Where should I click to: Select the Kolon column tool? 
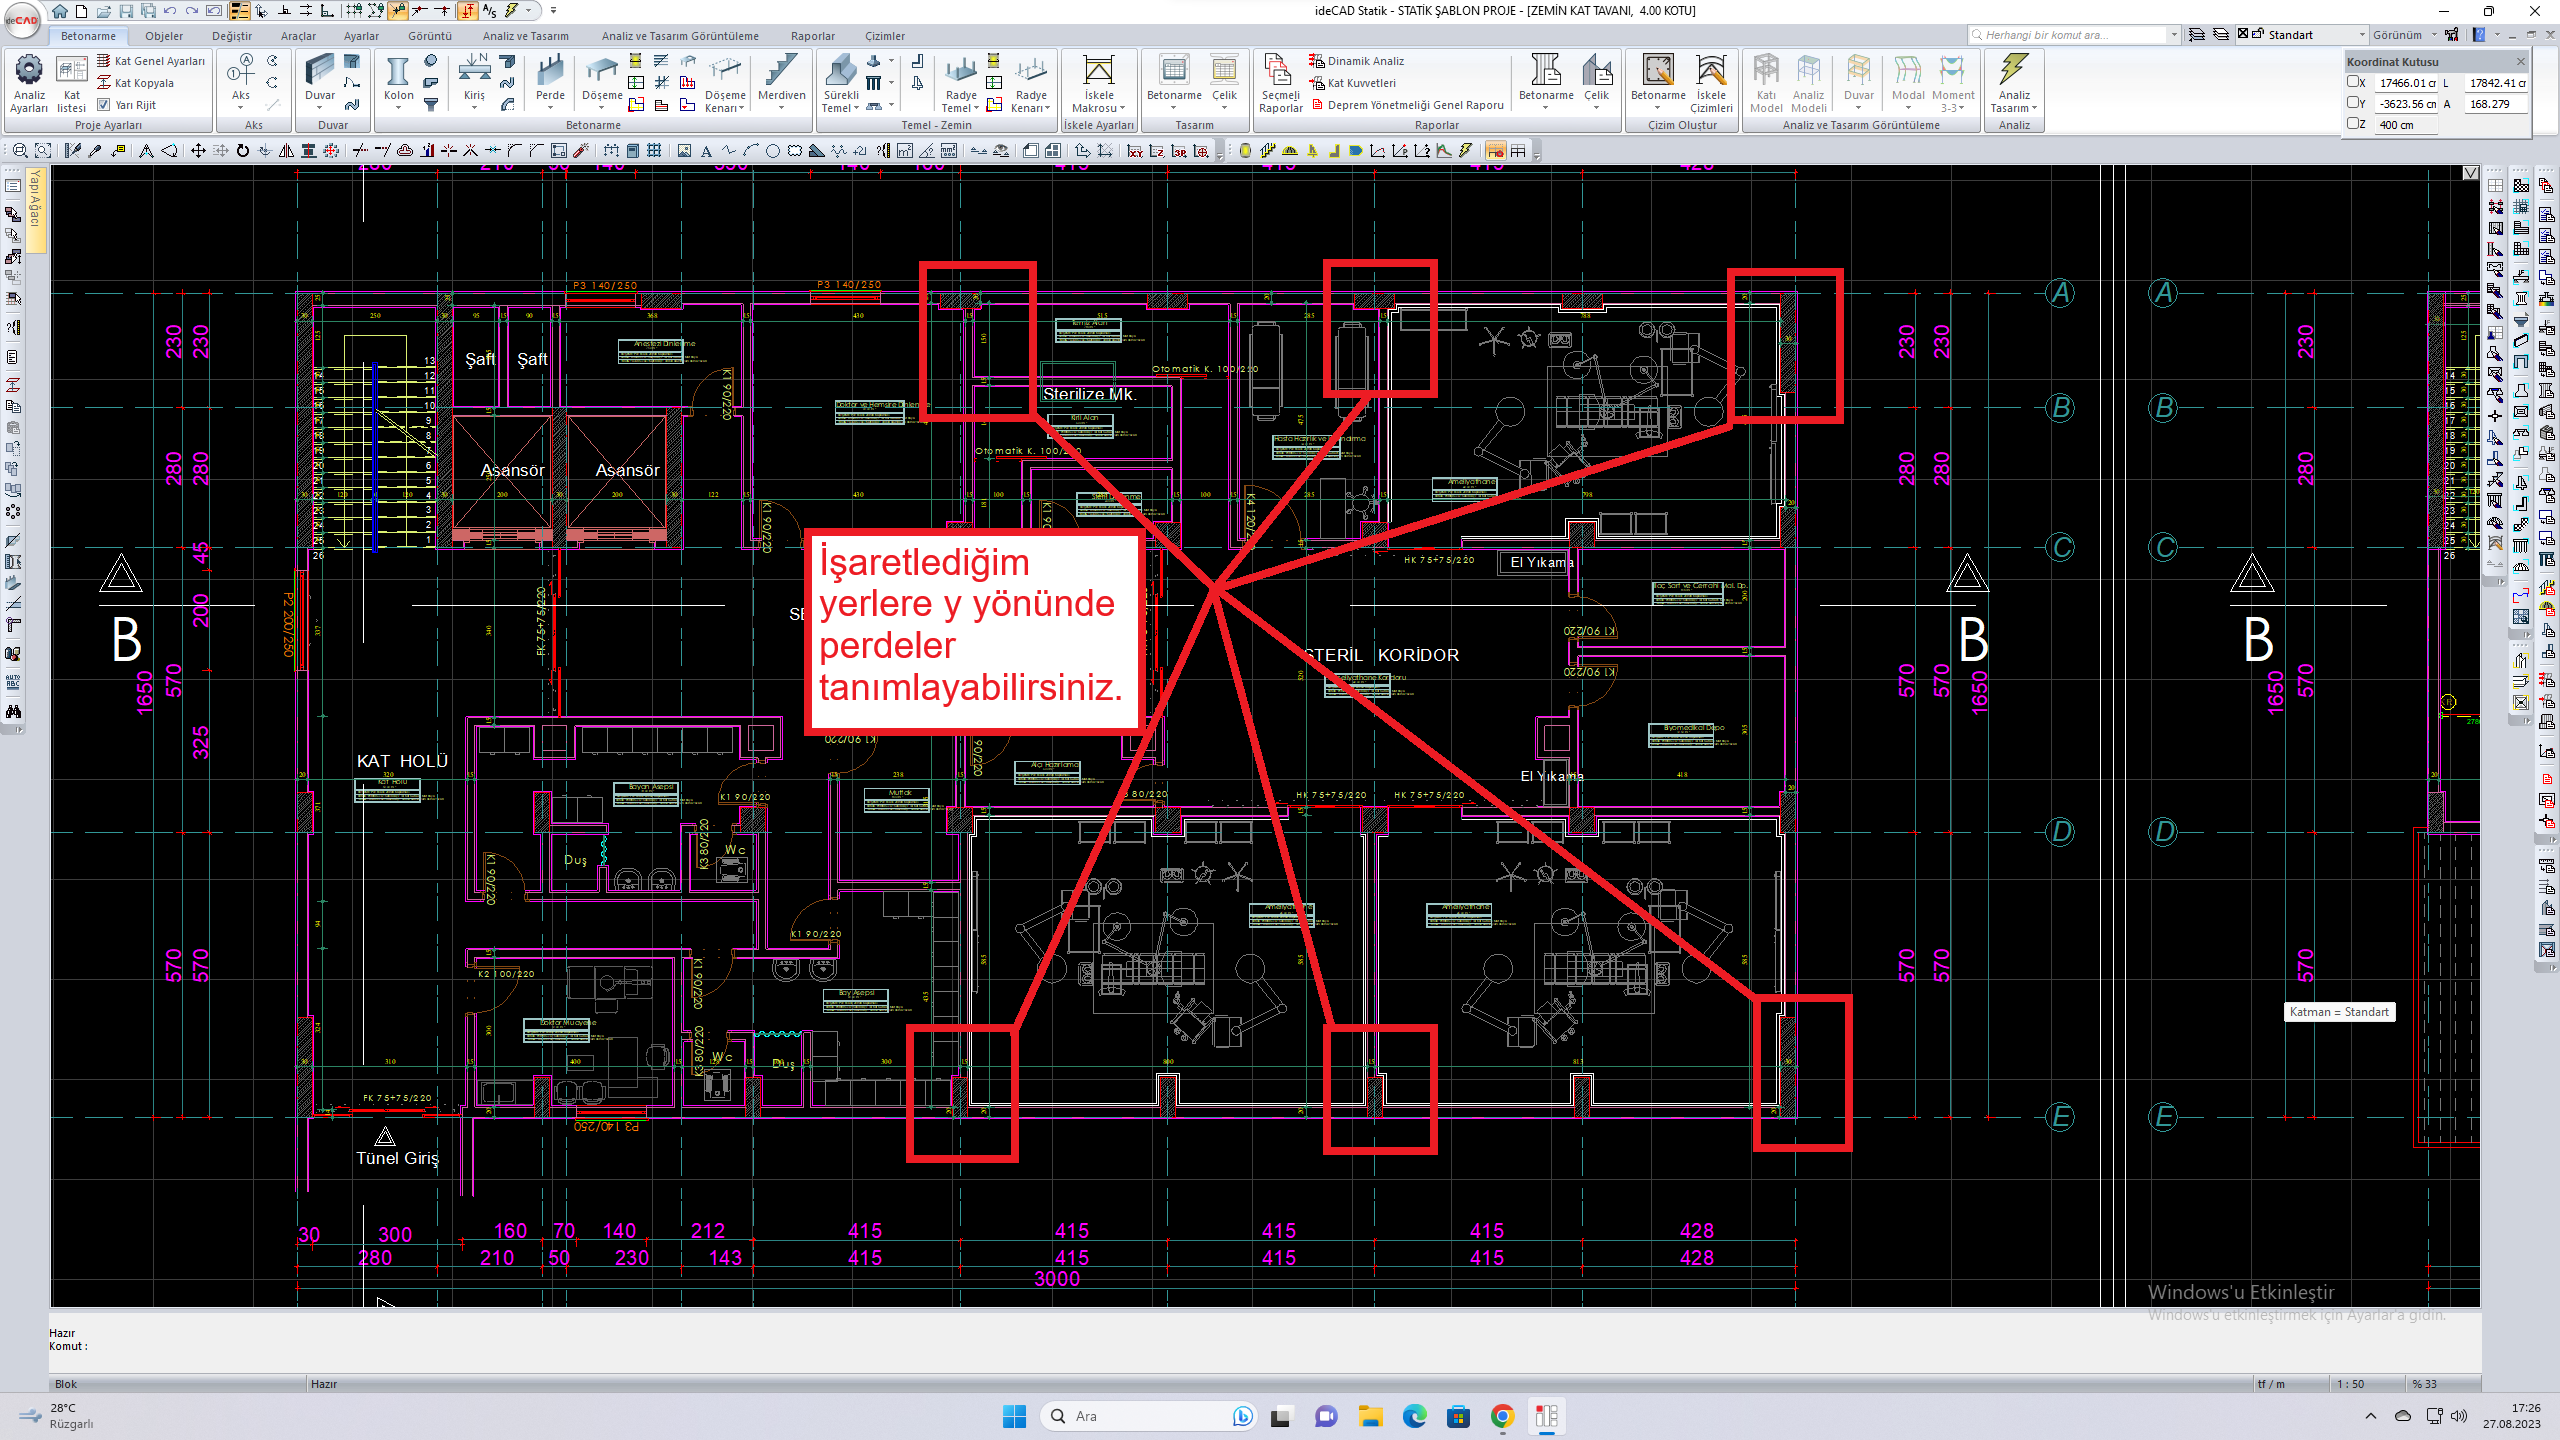[398, 80]
